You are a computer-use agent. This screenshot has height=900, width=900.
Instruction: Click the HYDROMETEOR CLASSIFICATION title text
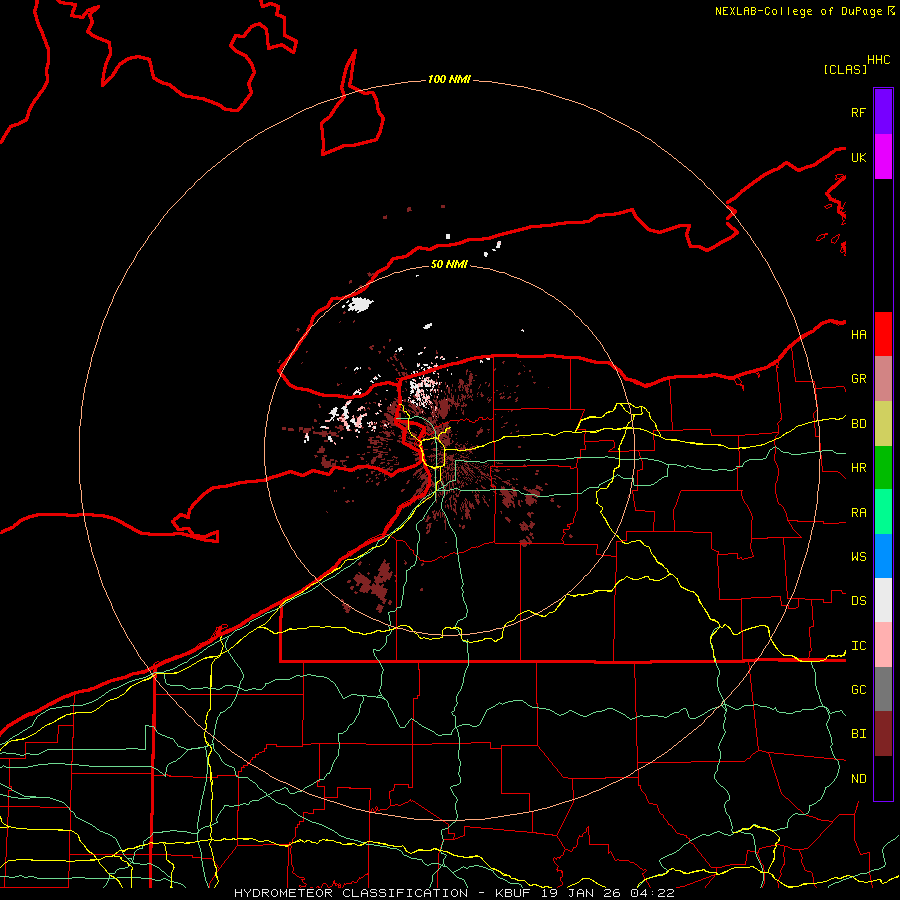click(351, 893)
